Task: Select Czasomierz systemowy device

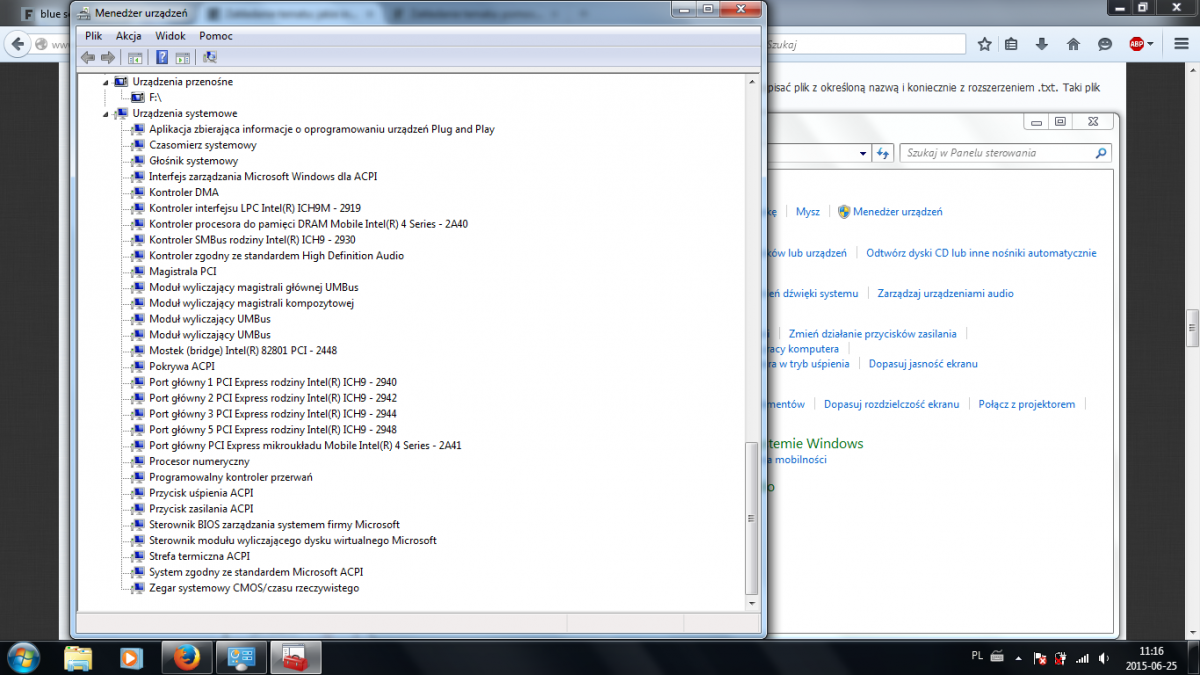Action: pos(202,145)
